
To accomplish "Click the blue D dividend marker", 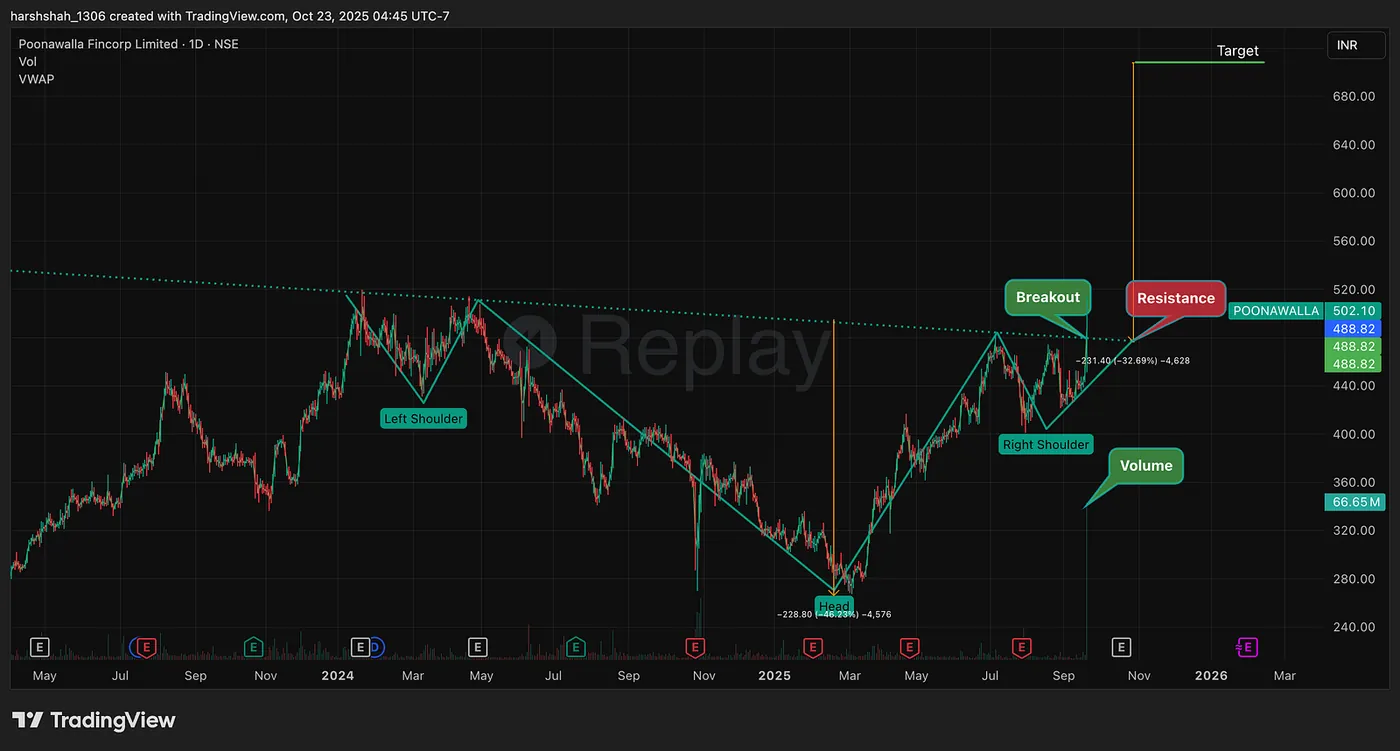I will 375,647.
